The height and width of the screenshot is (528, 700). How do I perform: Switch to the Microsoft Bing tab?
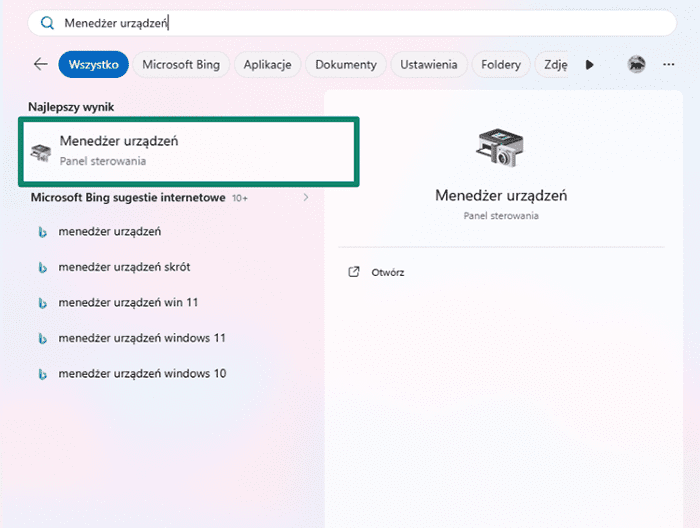pyautogui.click(x=181, y=64)
